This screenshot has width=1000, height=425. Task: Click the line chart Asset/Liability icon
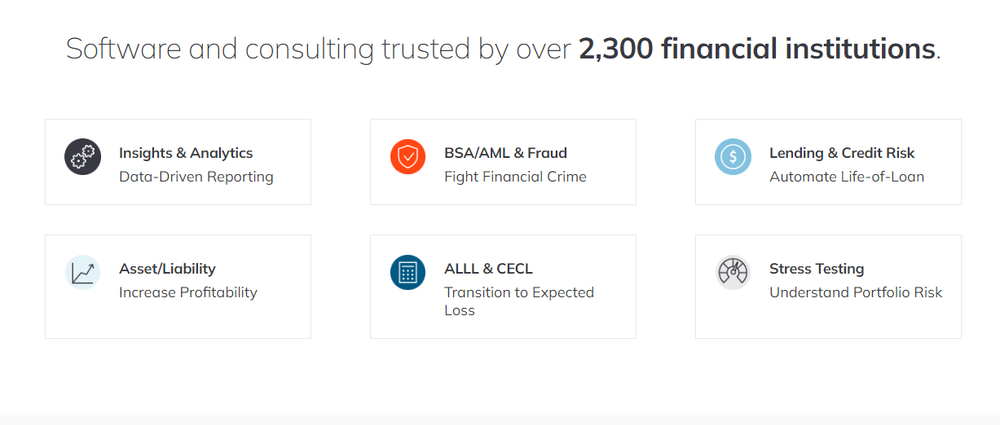coord(83,272)
